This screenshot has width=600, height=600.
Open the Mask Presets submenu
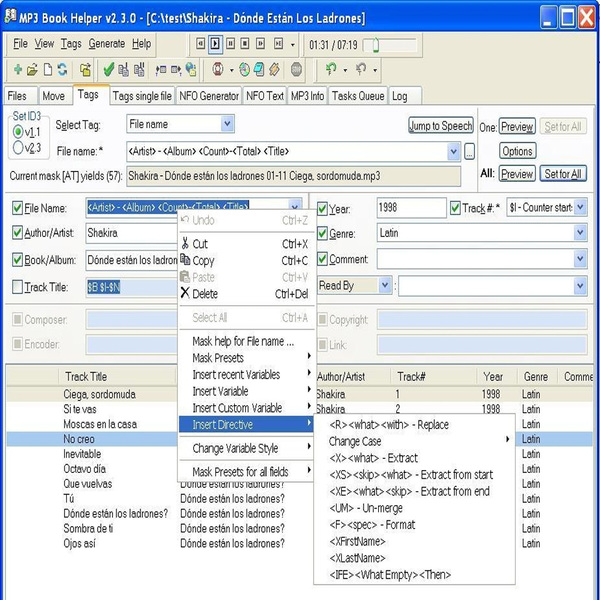(x=246, y=358)
